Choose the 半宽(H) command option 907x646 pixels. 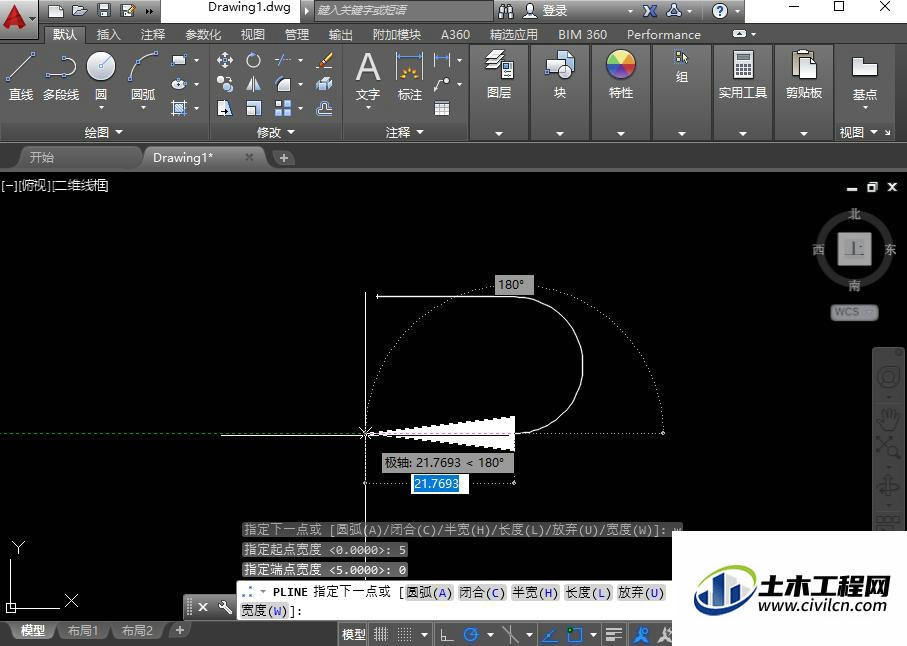pyautogui.click(x=535, y=593)
